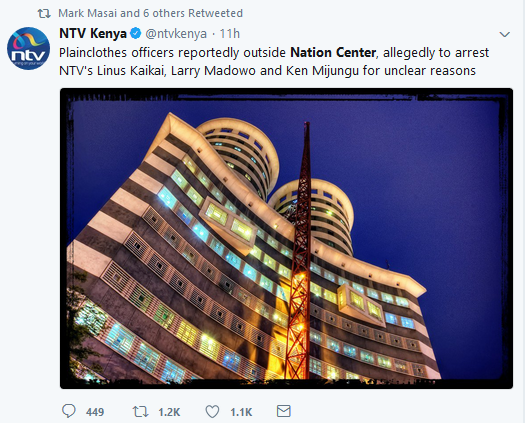View the 449 replies count
Screen dimensions: 525x423
click(x=95, y=412)
